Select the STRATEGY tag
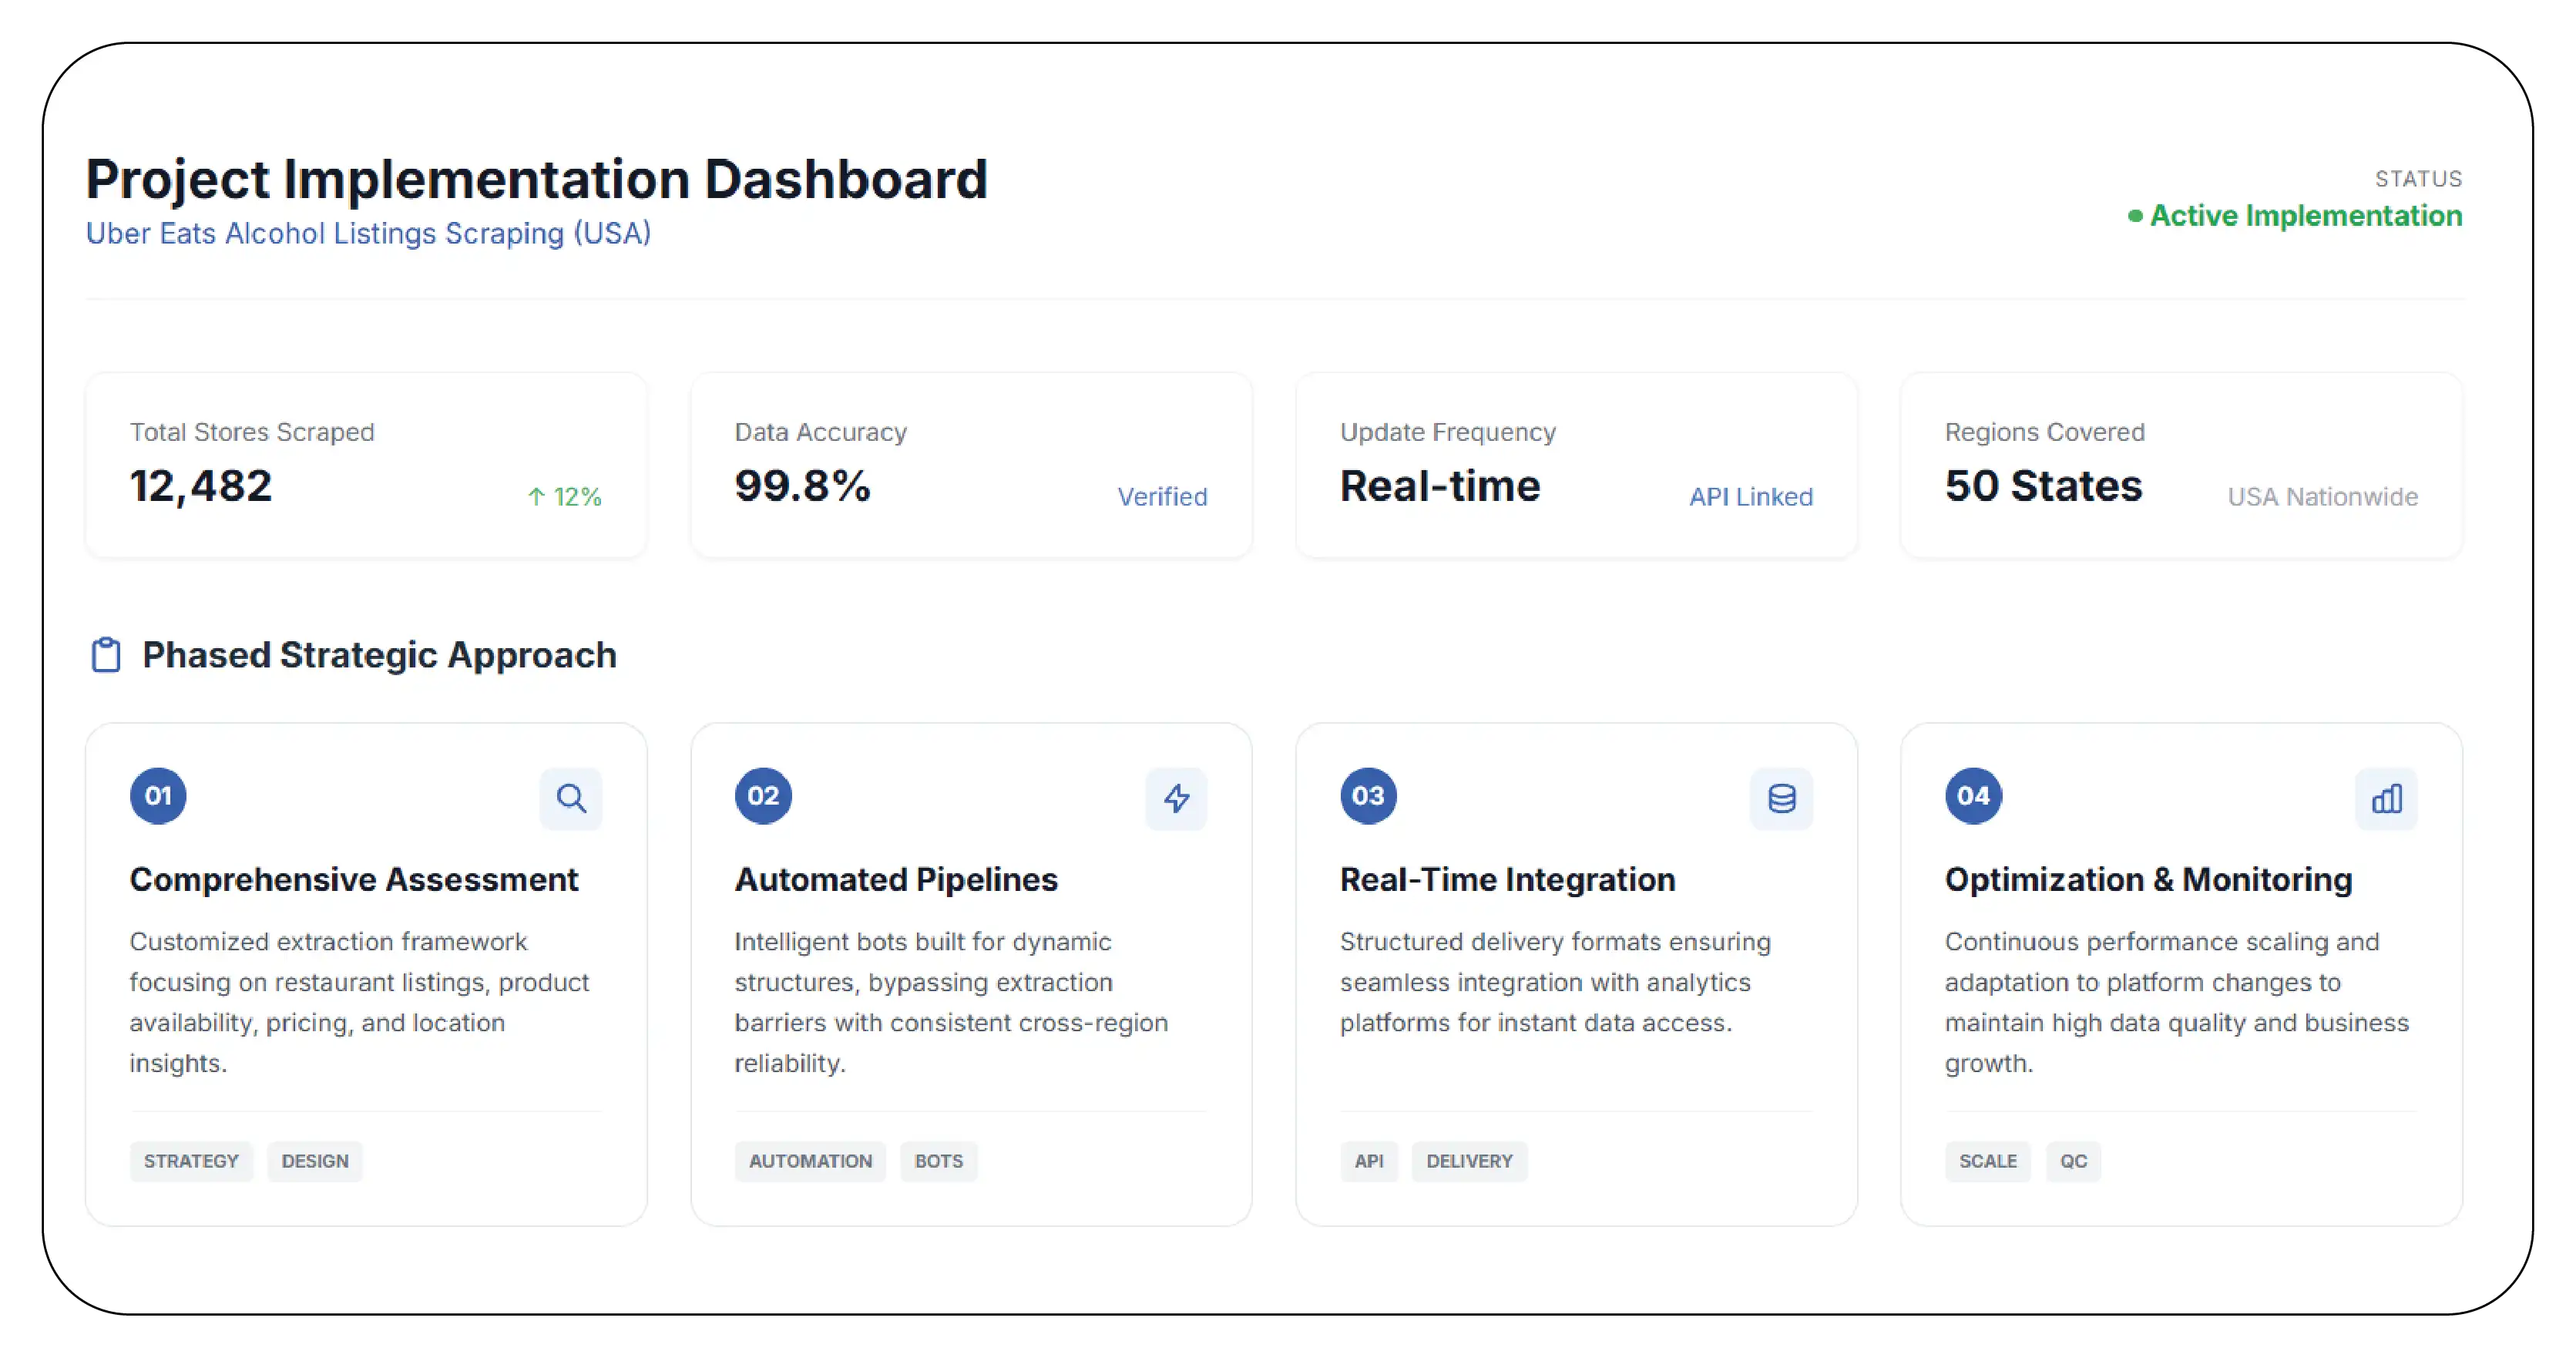This screenshot has height=1358, width=2576. pos(191,1161)
